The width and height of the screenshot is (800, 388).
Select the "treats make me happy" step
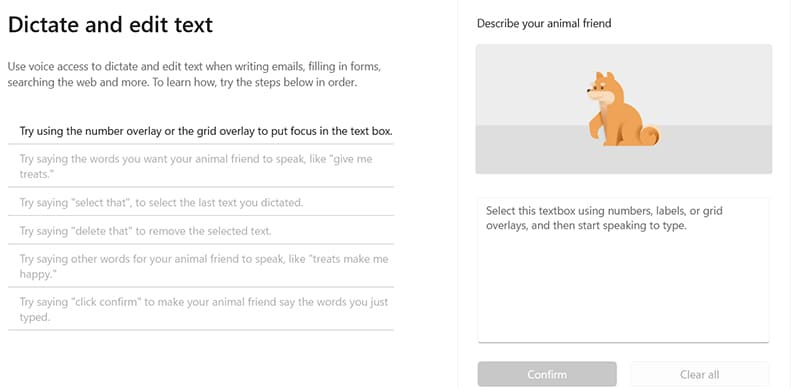[201, 266]
